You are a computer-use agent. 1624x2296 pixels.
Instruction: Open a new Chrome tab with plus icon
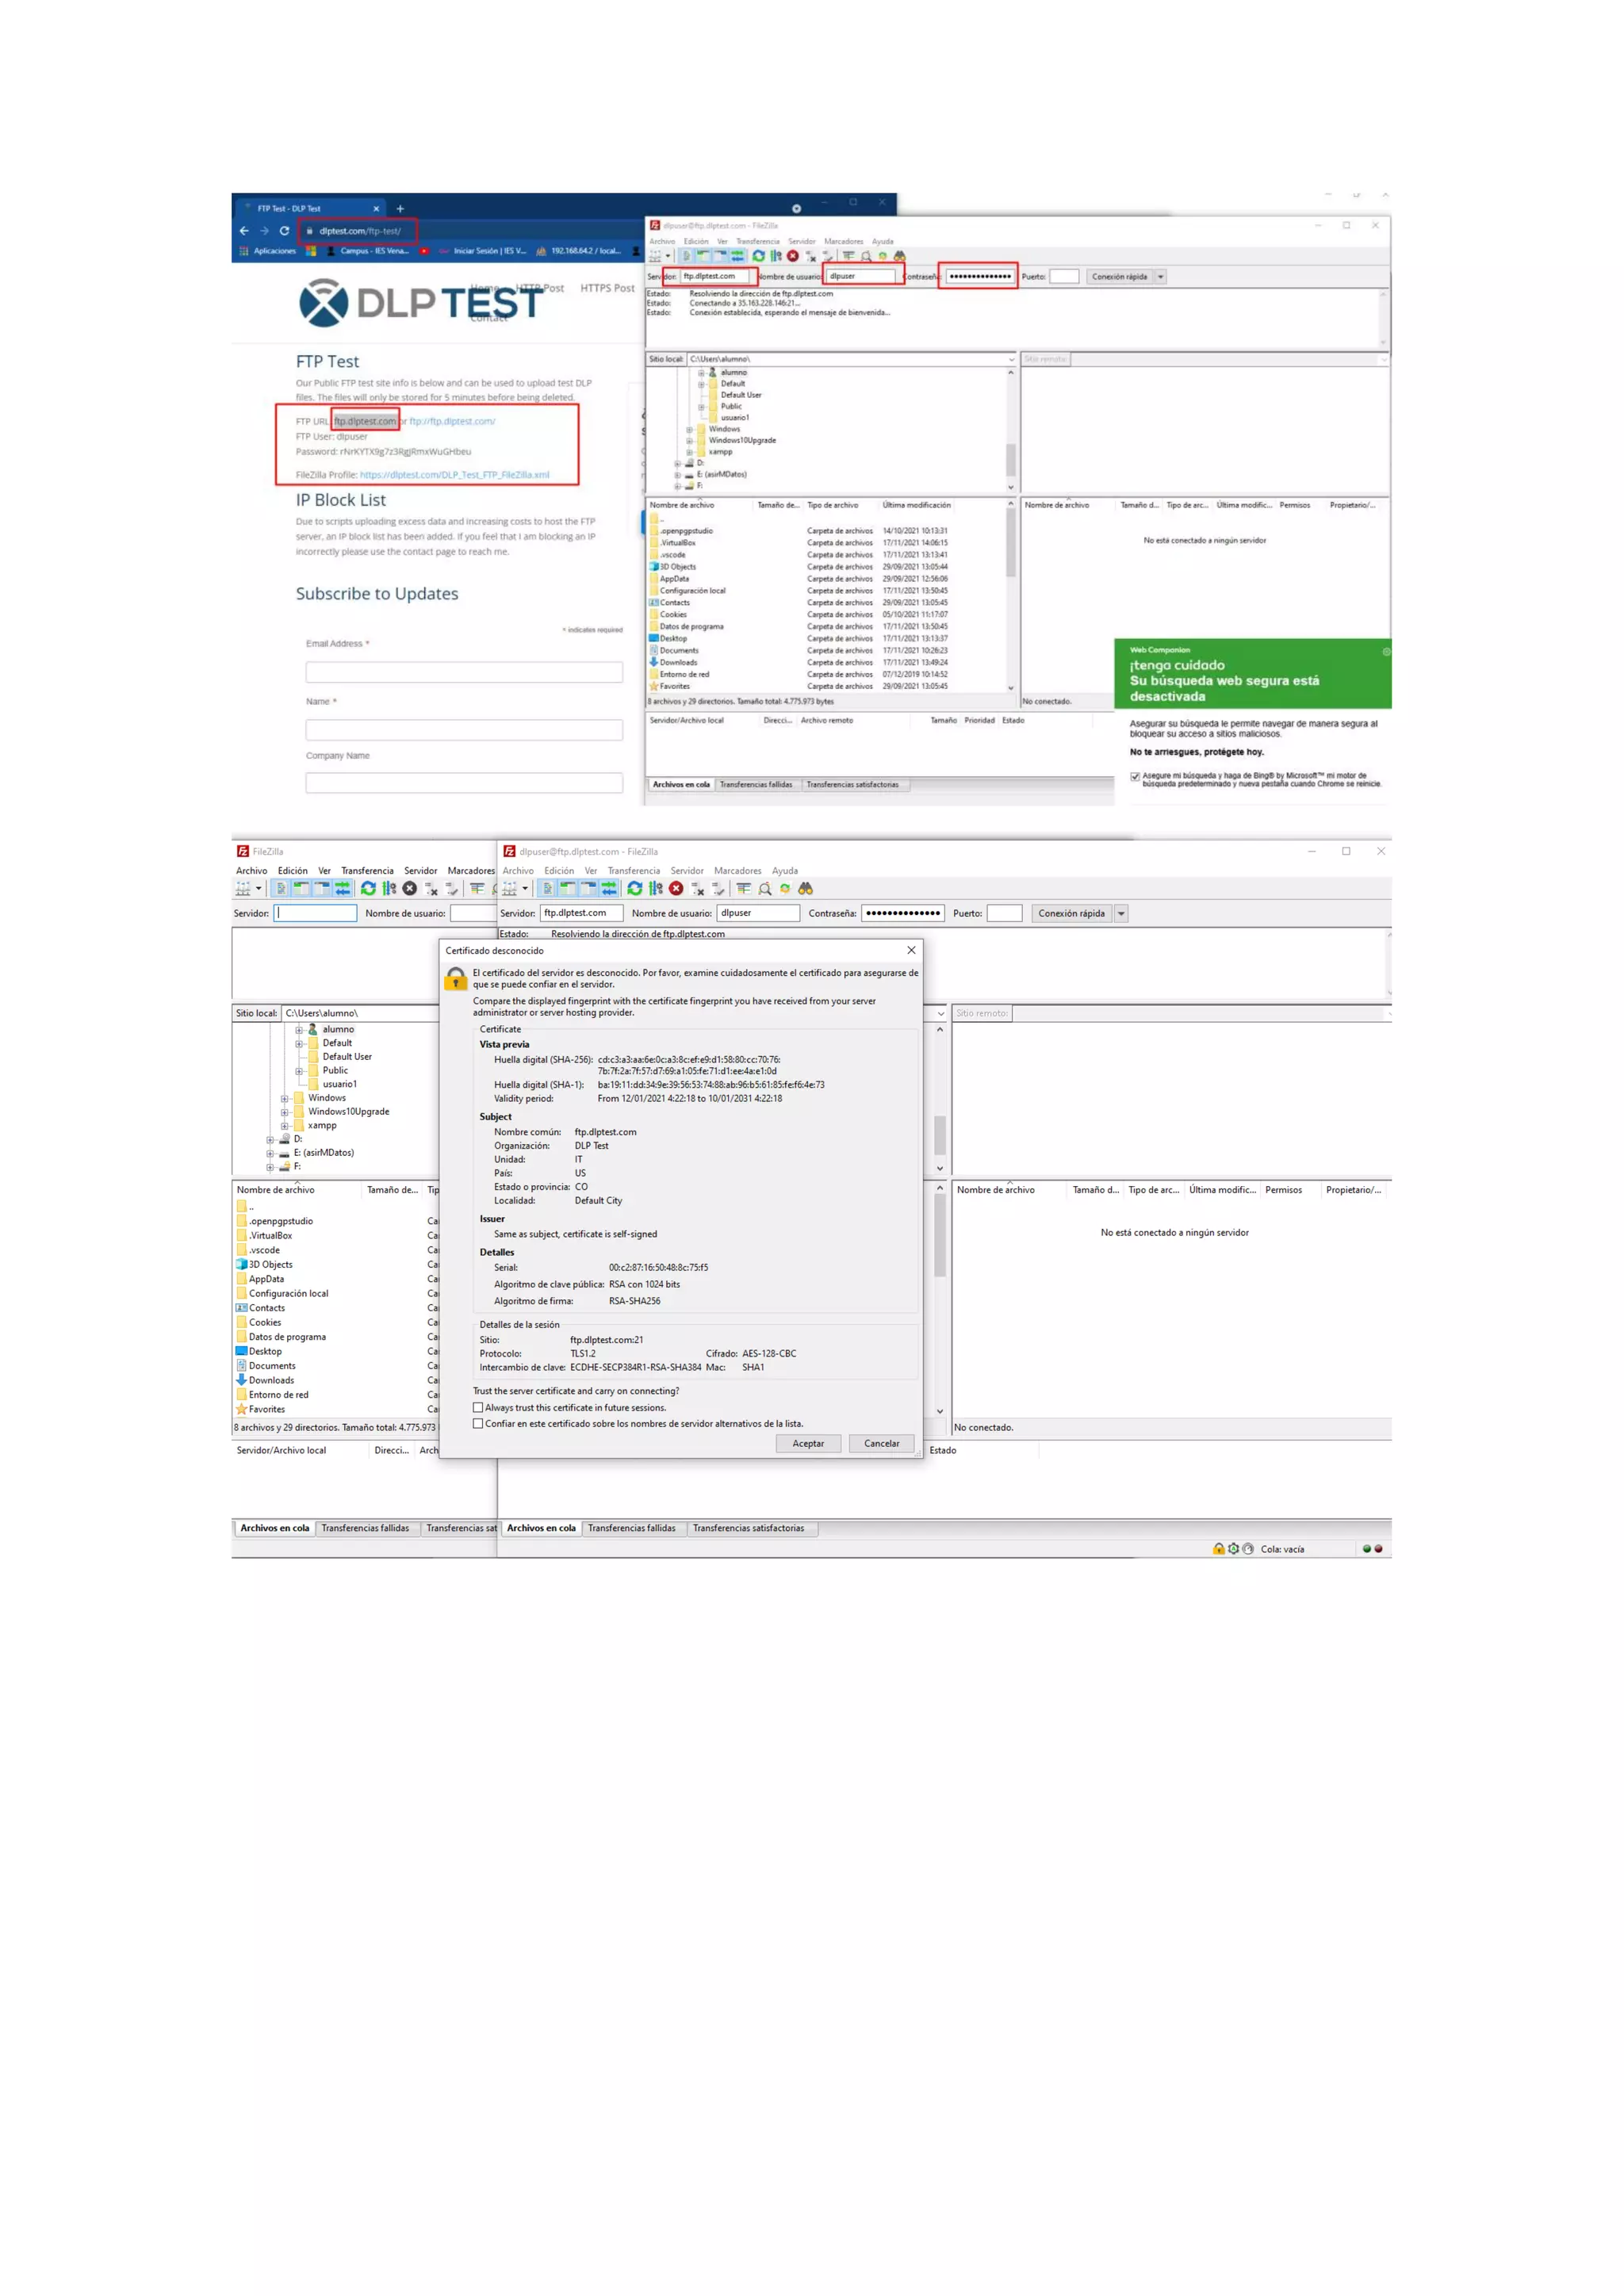(x=400, y=209)
